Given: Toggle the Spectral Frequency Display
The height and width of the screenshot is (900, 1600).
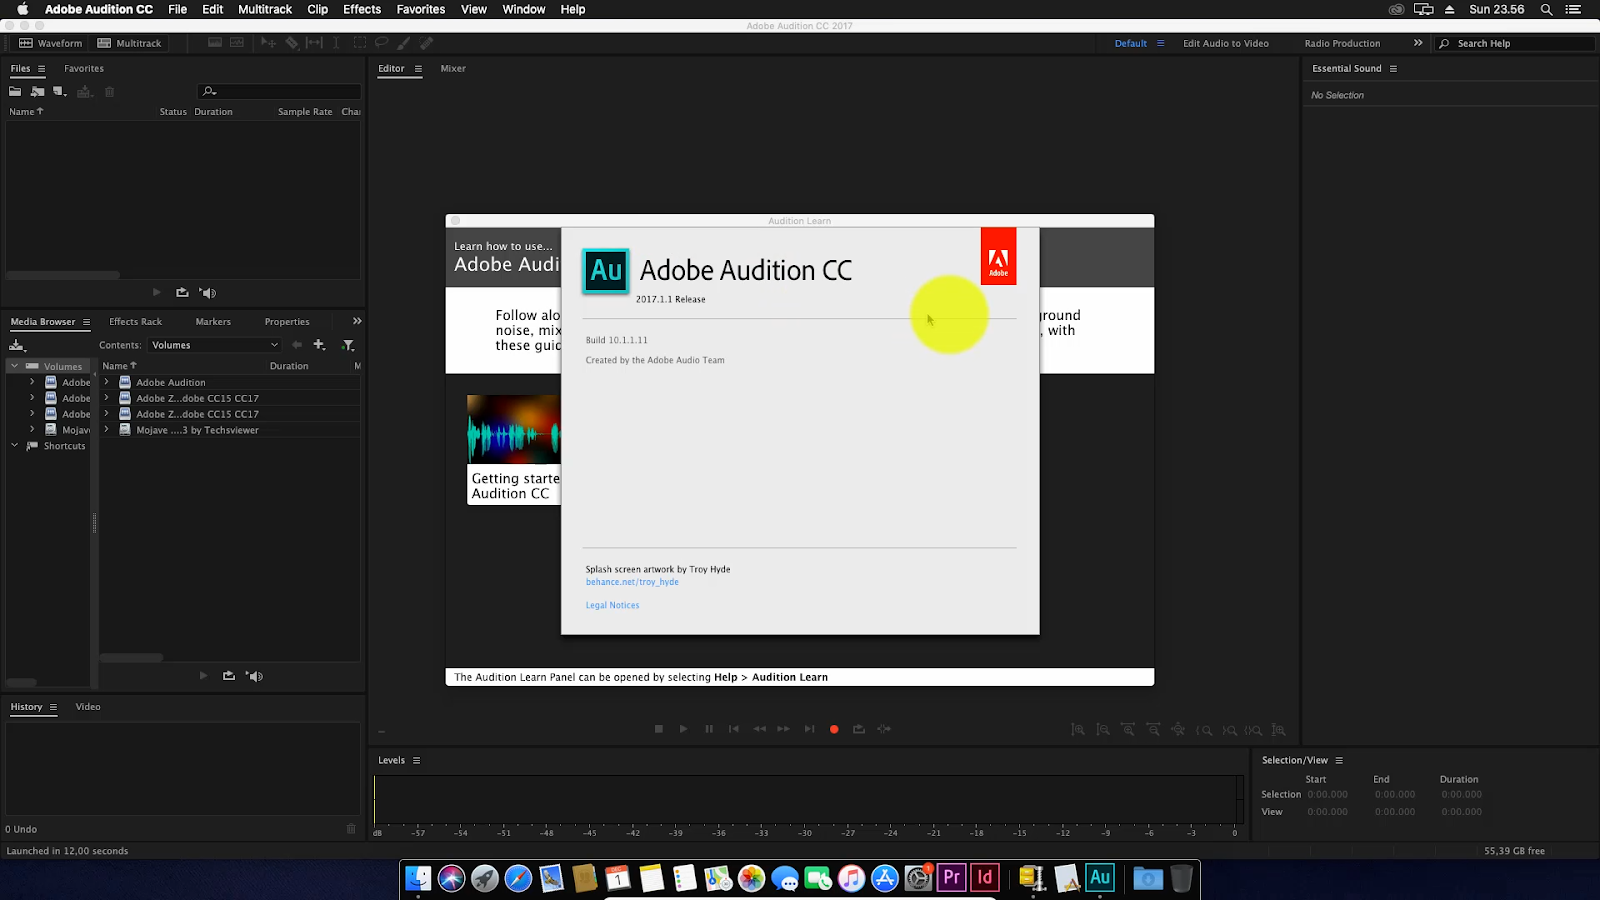Looking at the screenshot, I should point(214,43).
